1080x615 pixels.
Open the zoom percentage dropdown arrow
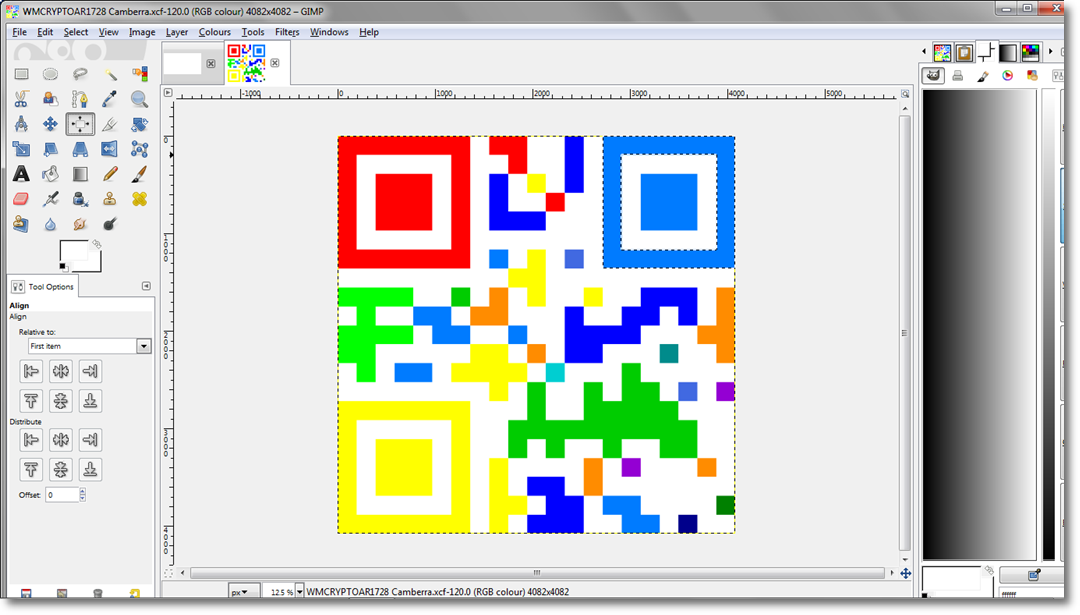[x=299, y=592]
